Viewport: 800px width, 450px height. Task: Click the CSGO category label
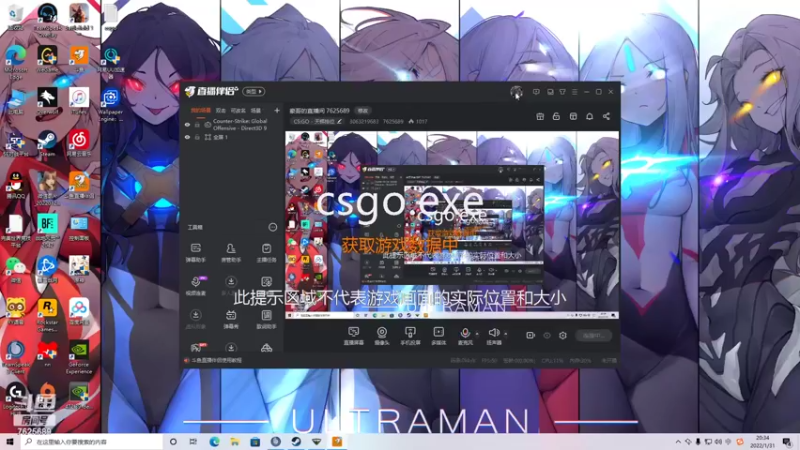tap(313, 121)
